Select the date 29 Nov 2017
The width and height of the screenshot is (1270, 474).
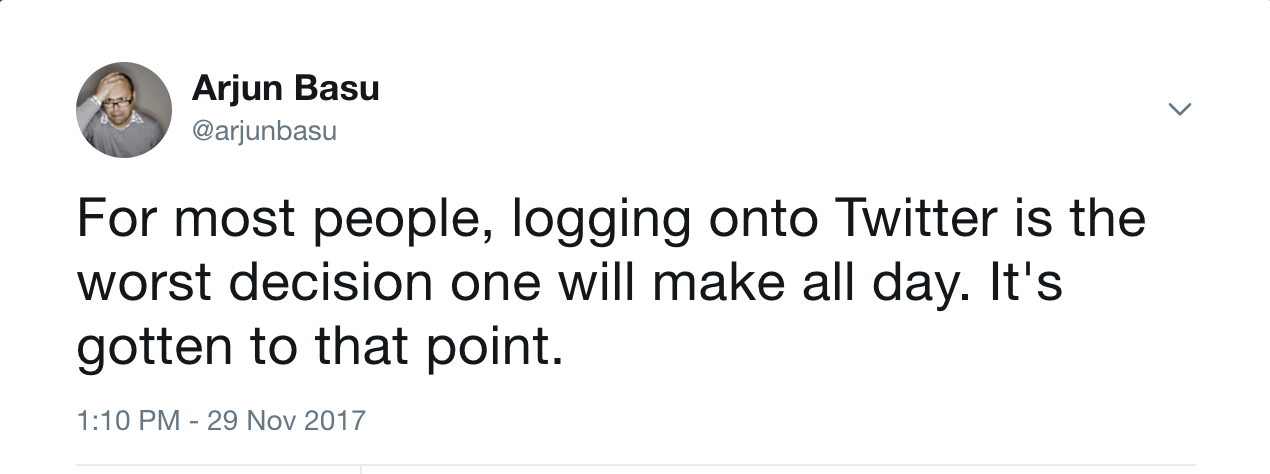[x=287, y=419]
